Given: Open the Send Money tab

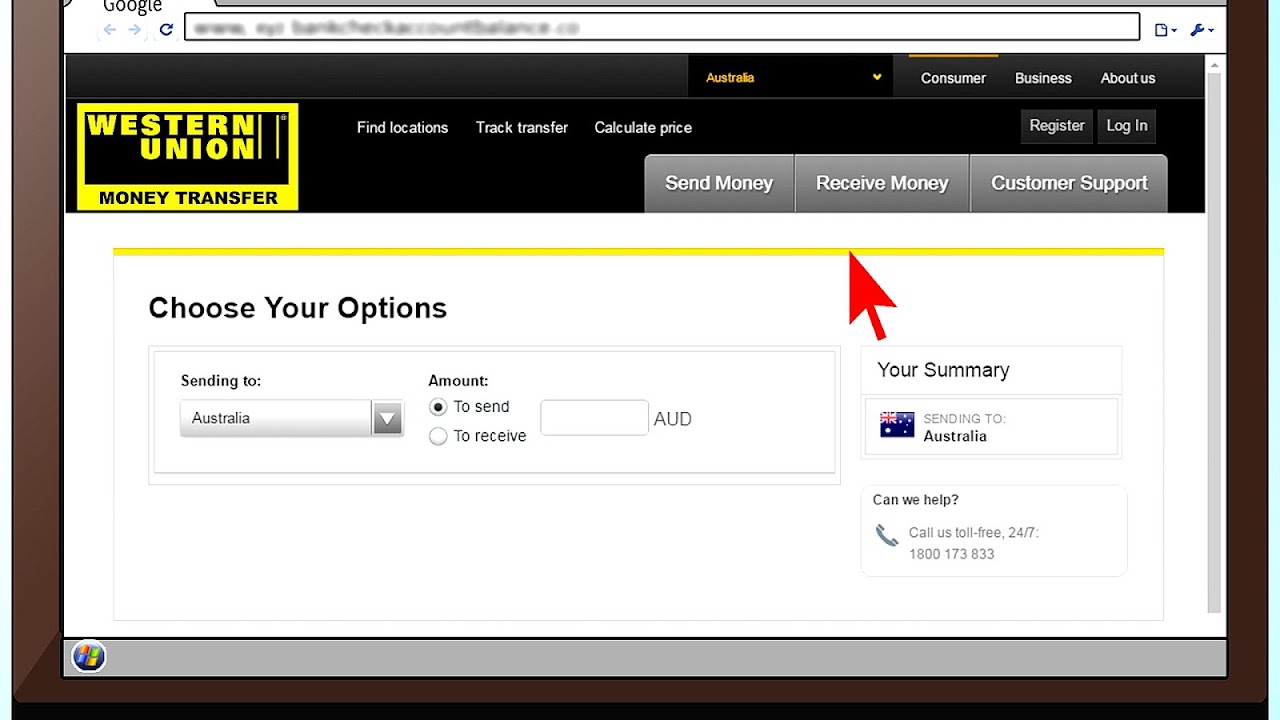Looking at the screenshot, I should point(719,183).
